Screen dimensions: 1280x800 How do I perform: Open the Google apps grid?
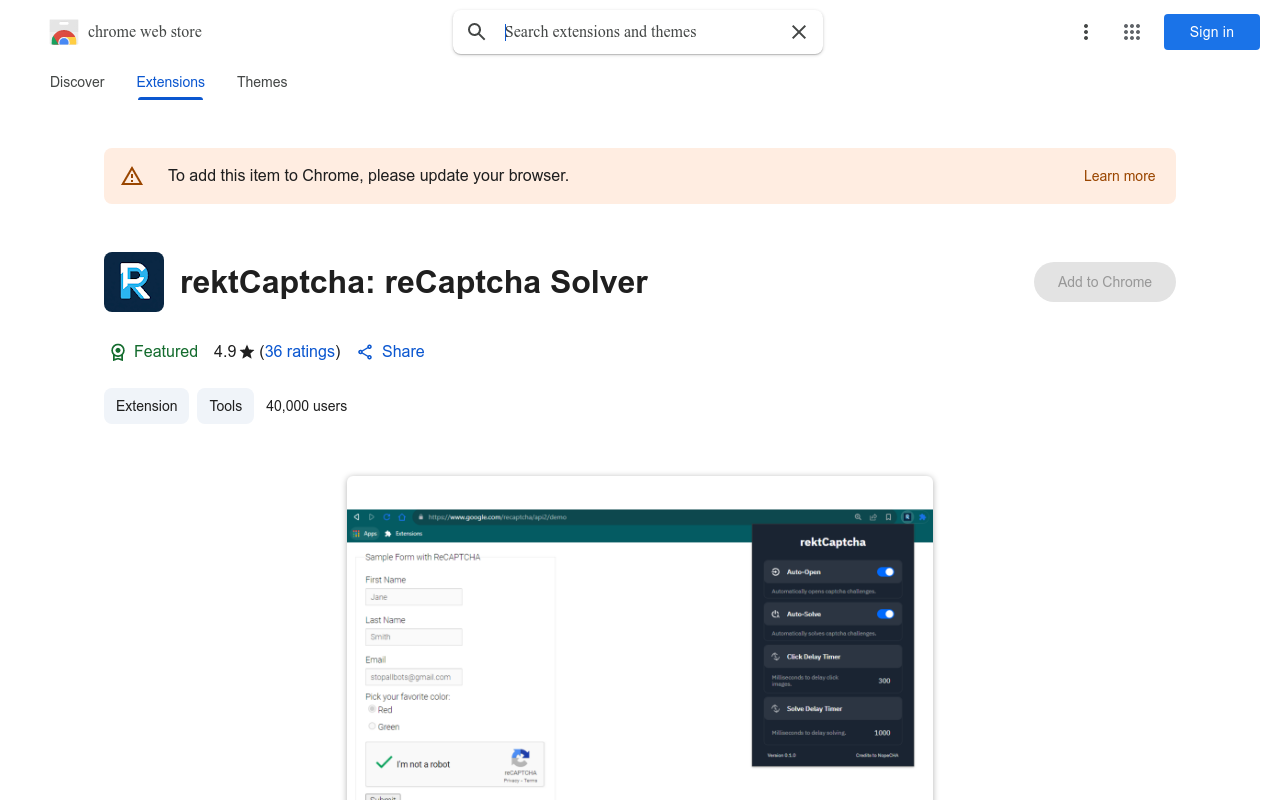1132,32
